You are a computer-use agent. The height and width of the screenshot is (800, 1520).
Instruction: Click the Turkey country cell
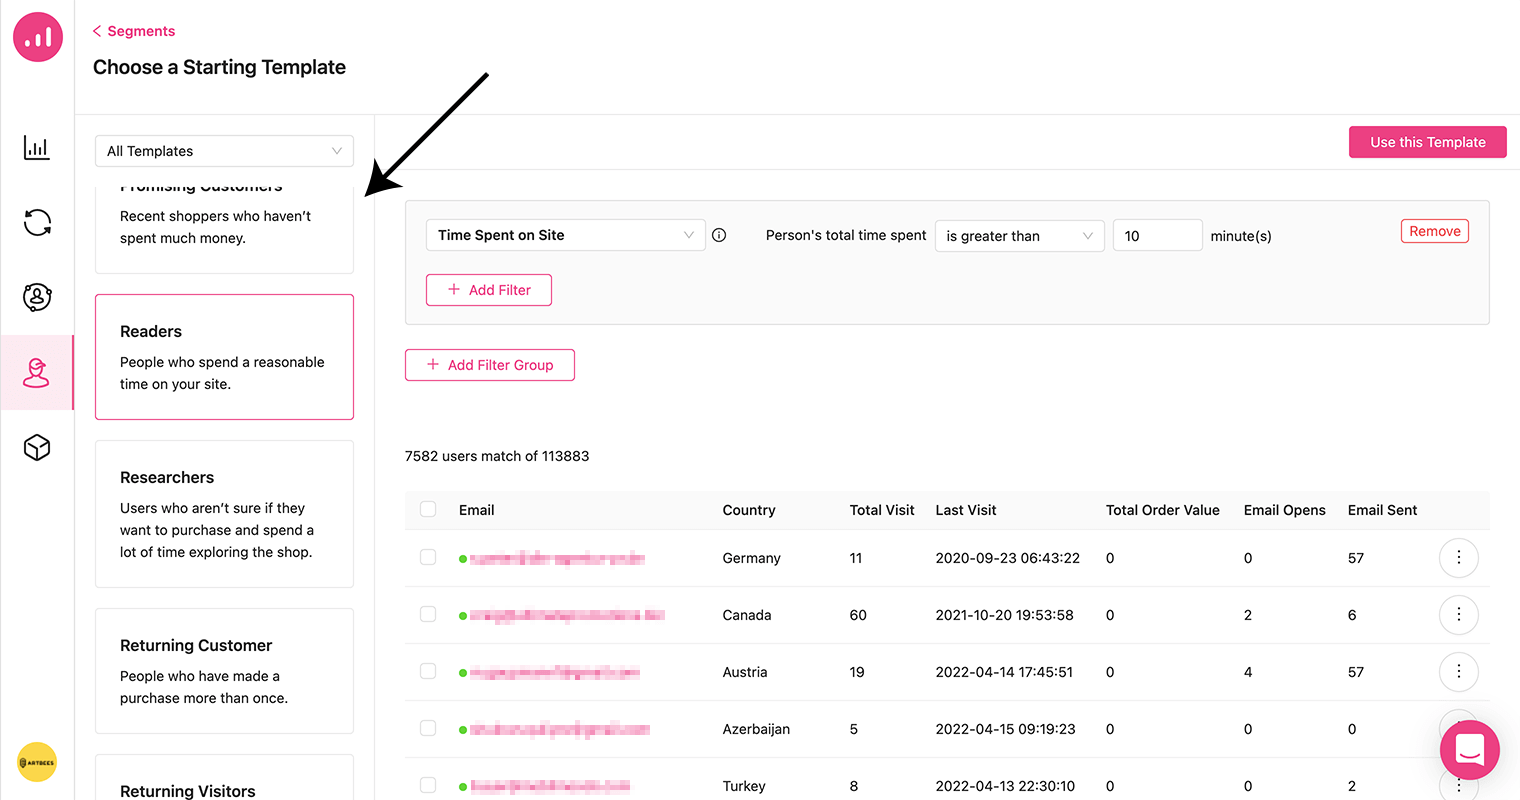coord(744,786)
